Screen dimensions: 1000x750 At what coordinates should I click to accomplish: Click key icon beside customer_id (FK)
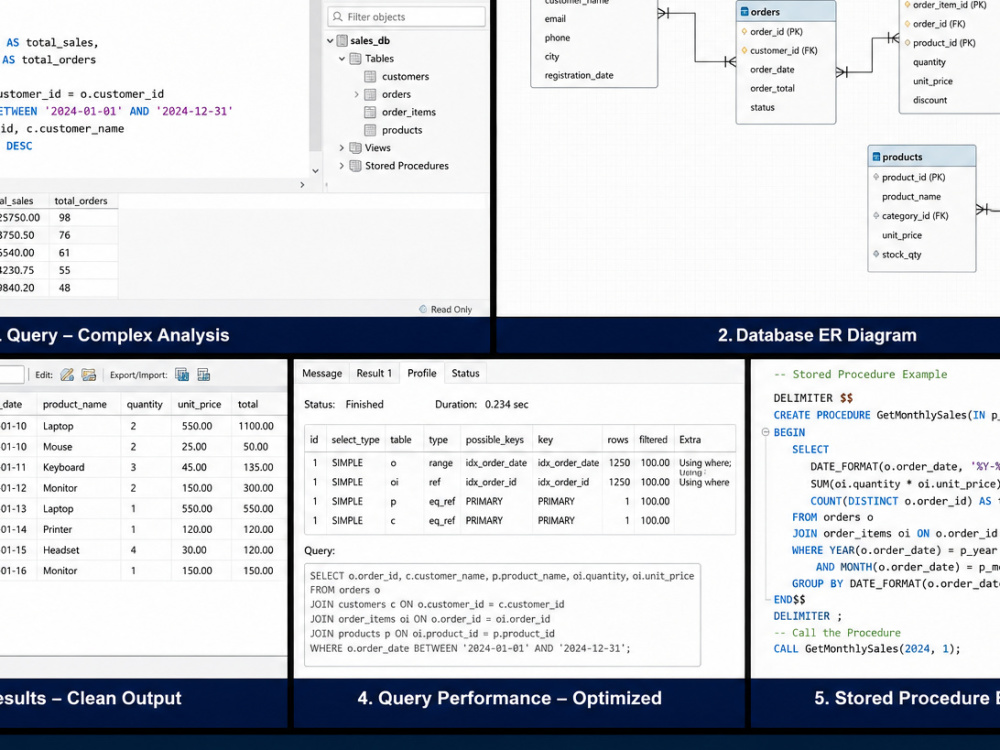(744, 50)
